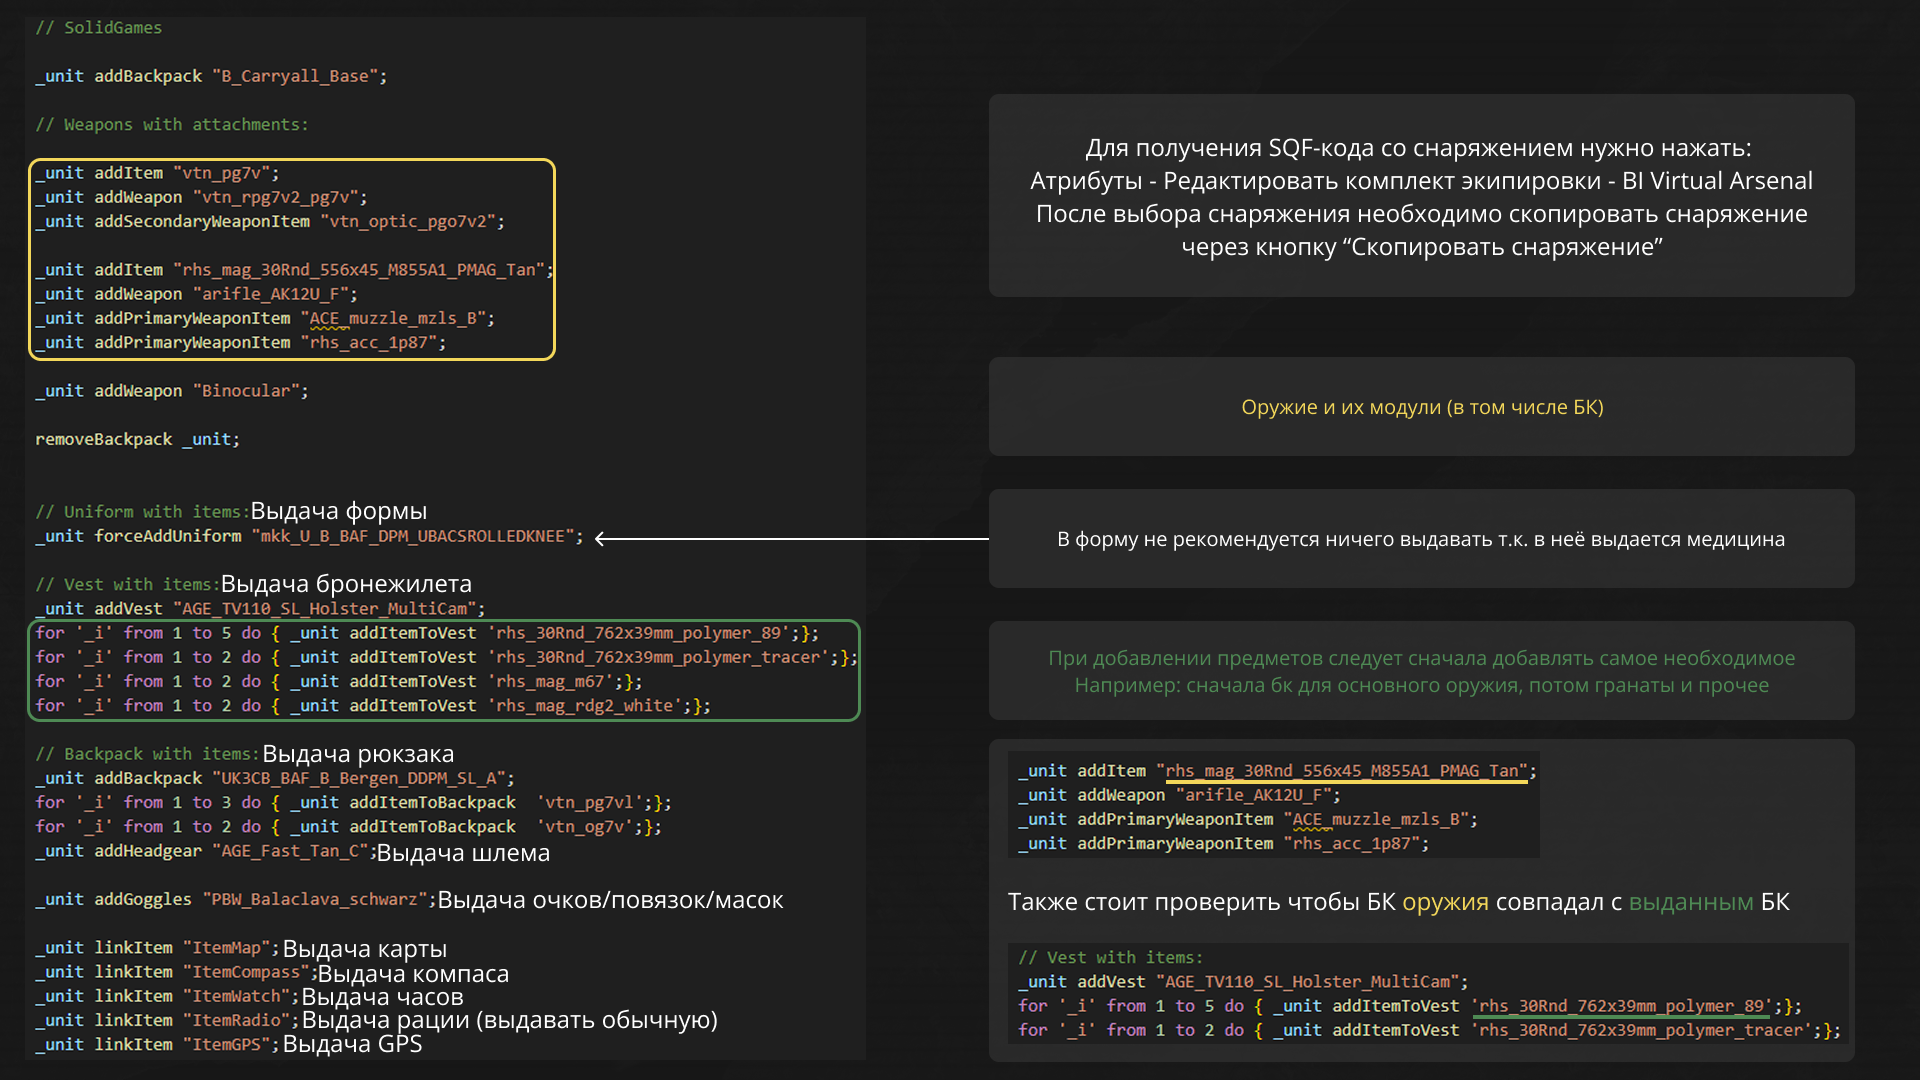Click the "В форму не рекомендуется" note
This screenshot has width=1920, height=1080.
coord(1421,539)
